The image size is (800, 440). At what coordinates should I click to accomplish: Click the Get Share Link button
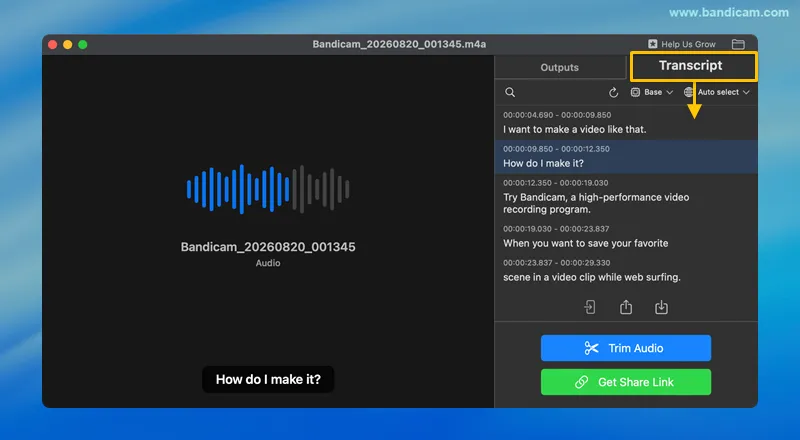(626, 382)
